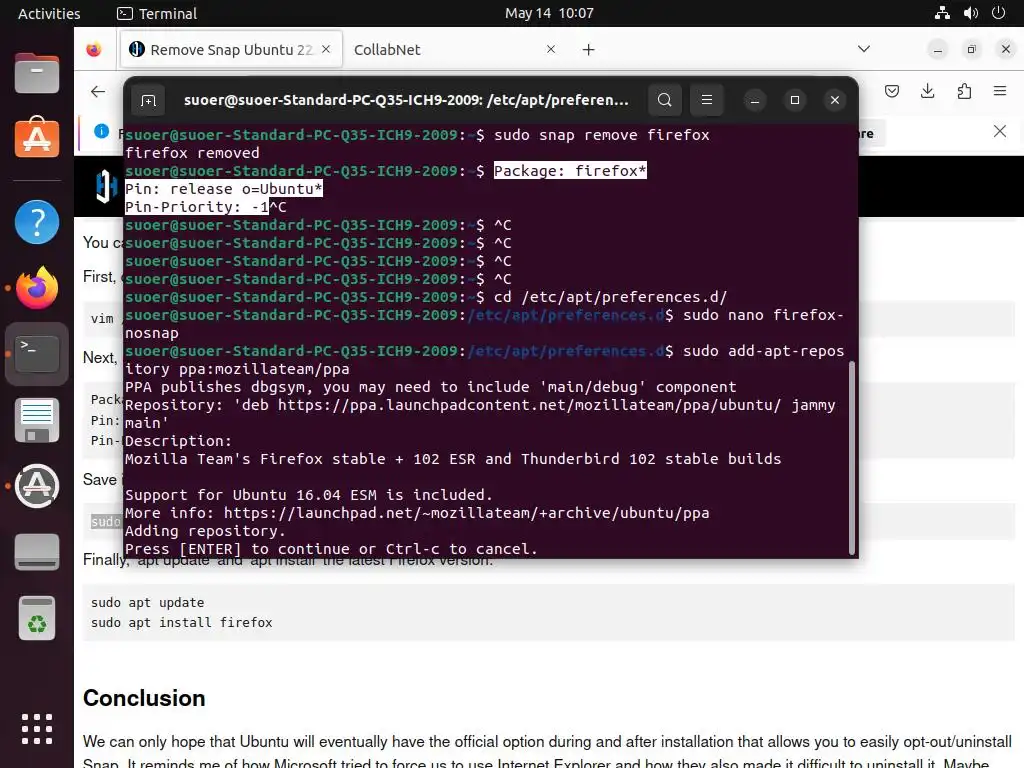Click the 'Description:' terminal line
The width and height of the screenshot is (1024, 768).
[178, 441]
